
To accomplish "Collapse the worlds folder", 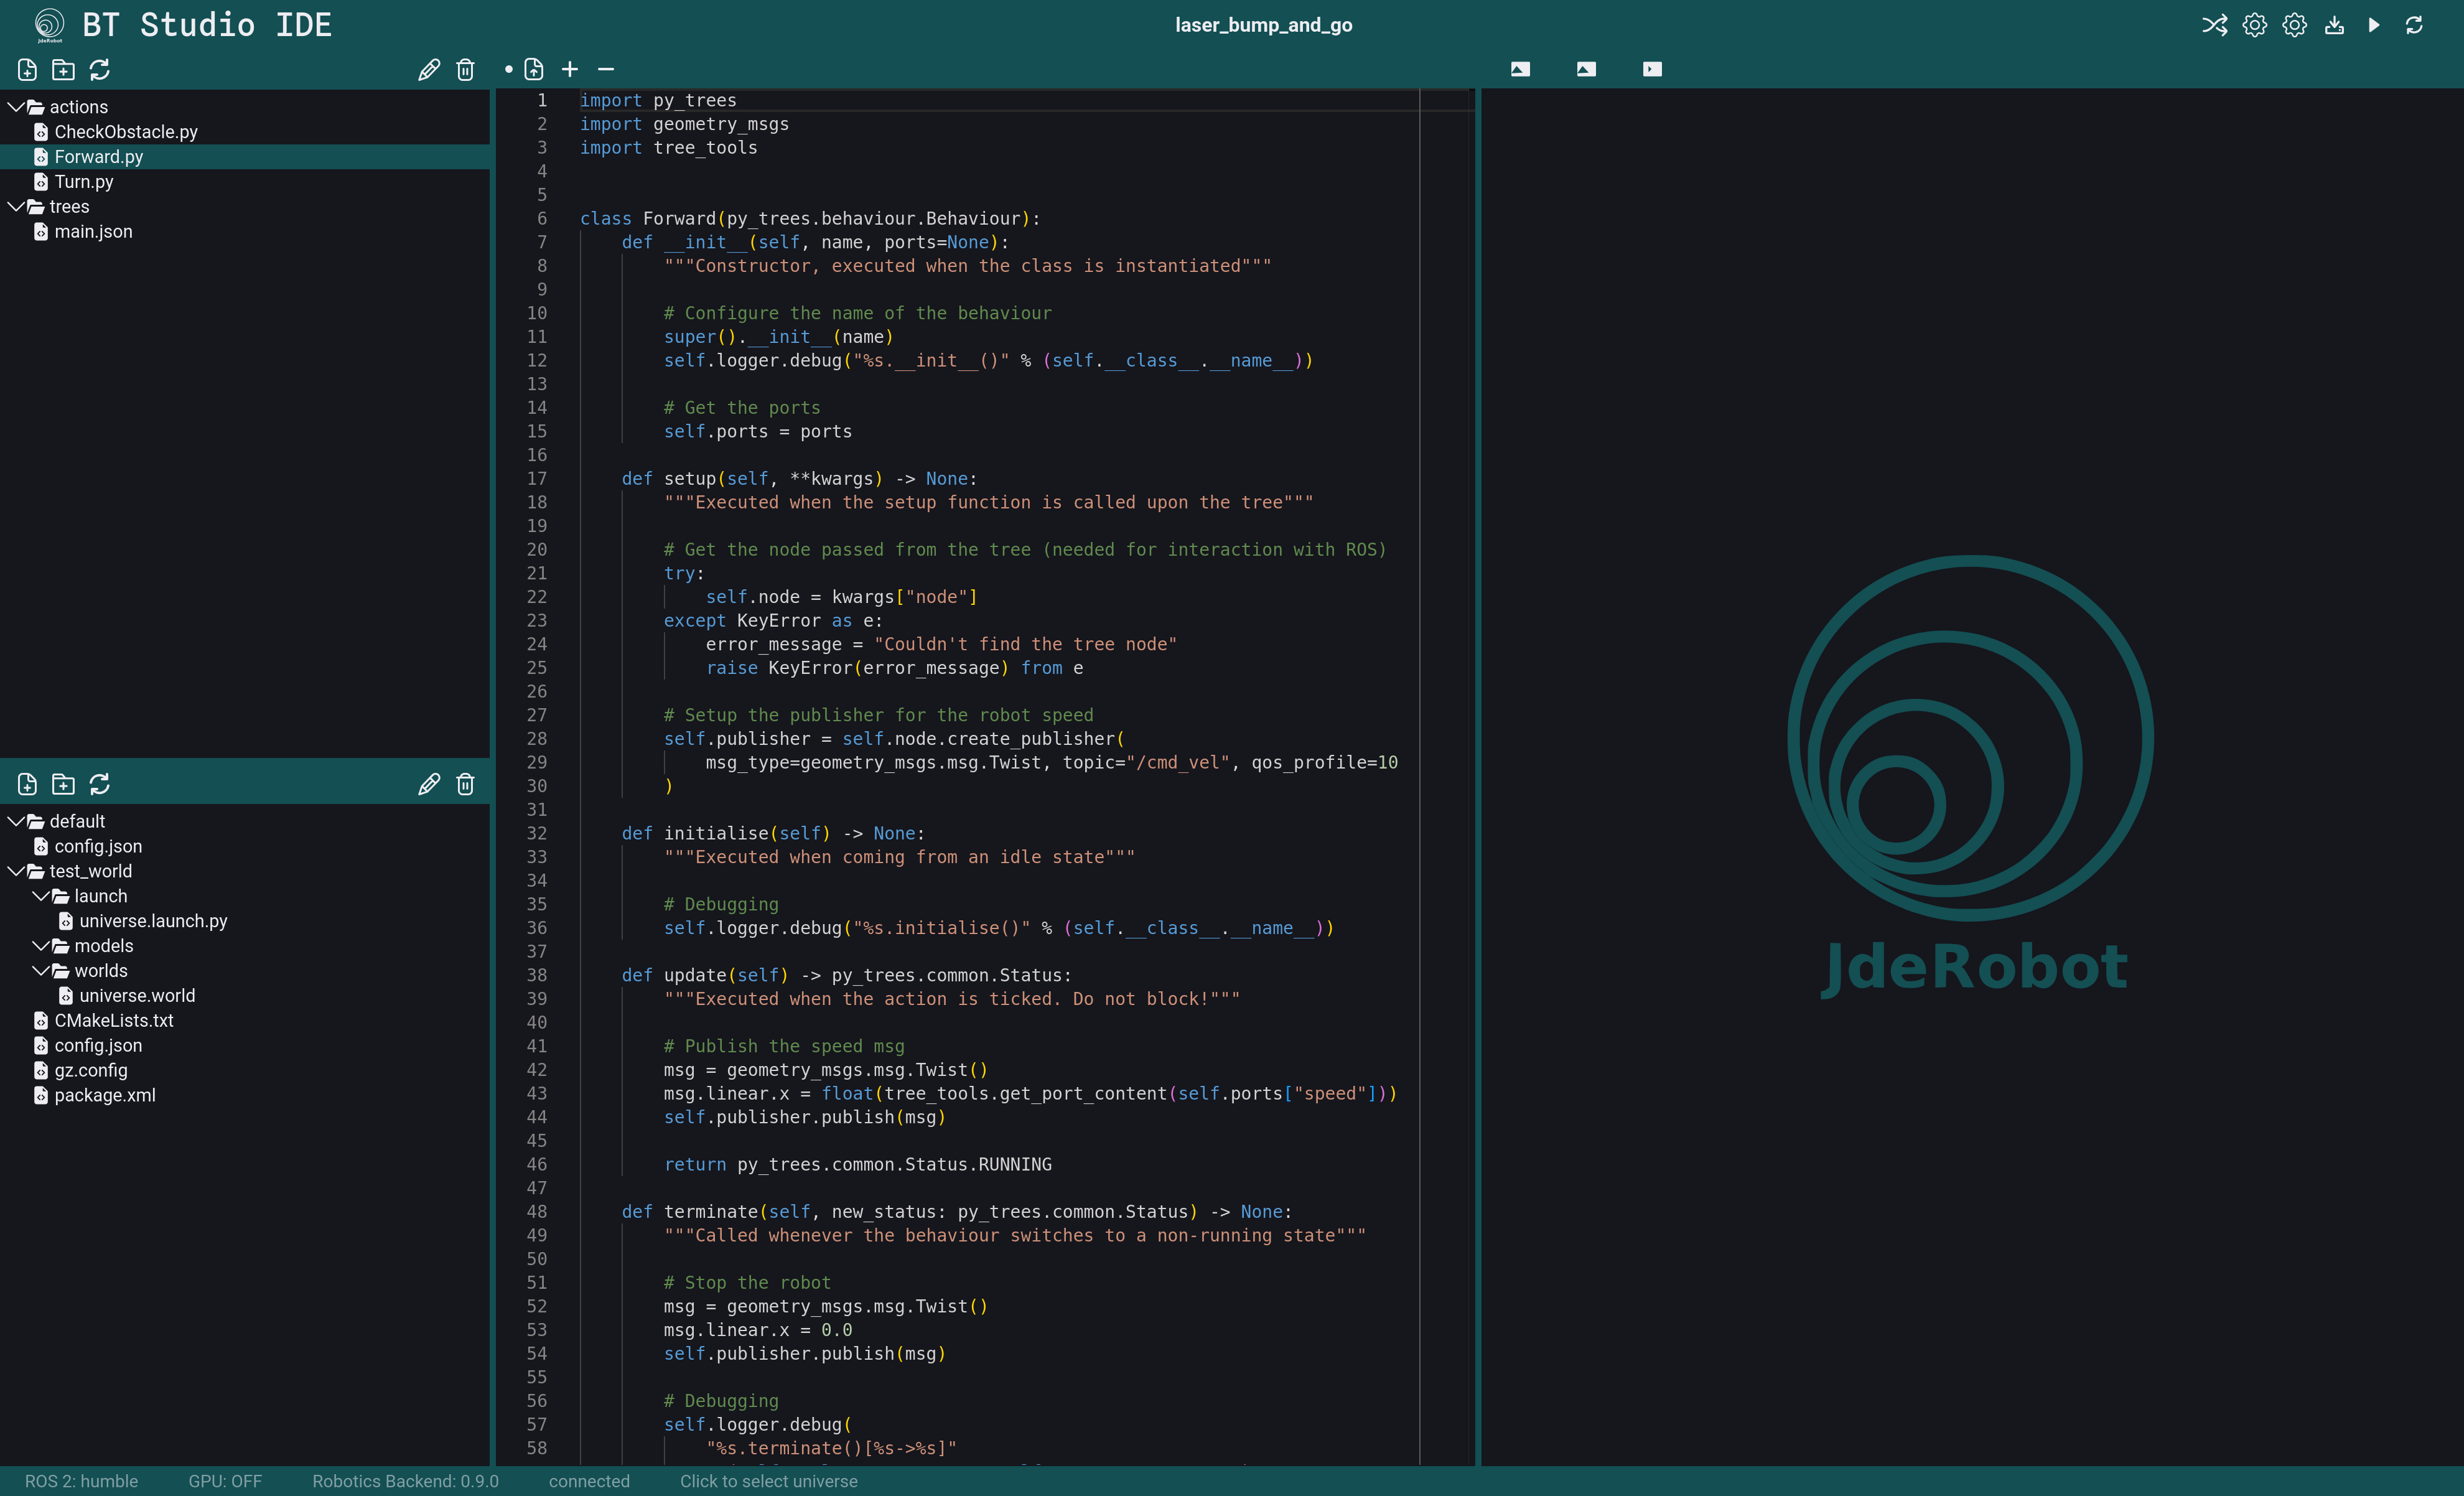I will (x=41, y=971).
